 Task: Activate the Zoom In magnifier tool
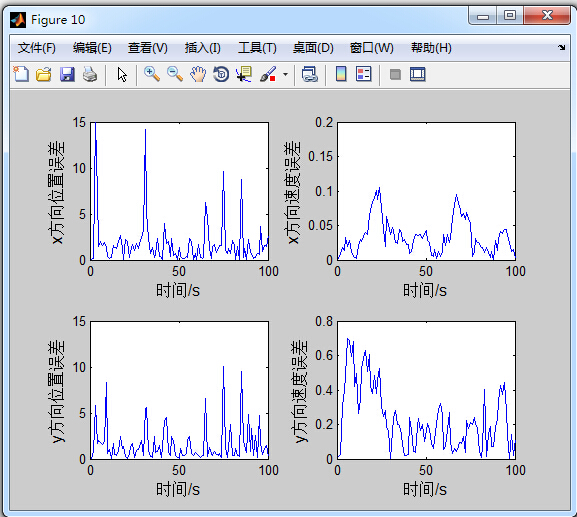point(152,74)
